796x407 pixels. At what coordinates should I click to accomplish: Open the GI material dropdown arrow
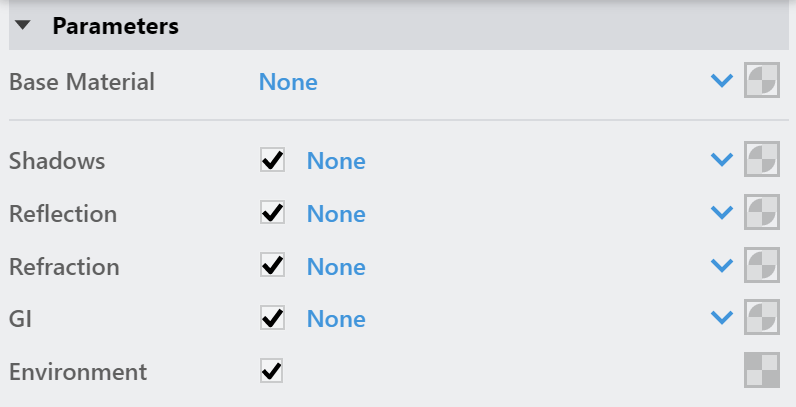tap(721, 317)
